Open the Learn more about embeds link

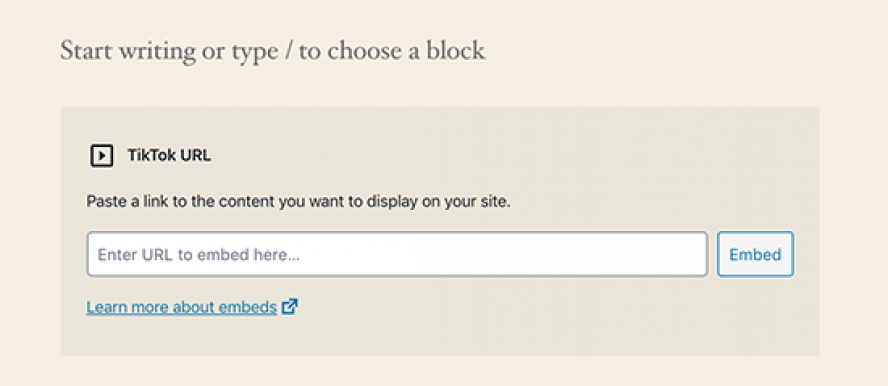point(181,307)
